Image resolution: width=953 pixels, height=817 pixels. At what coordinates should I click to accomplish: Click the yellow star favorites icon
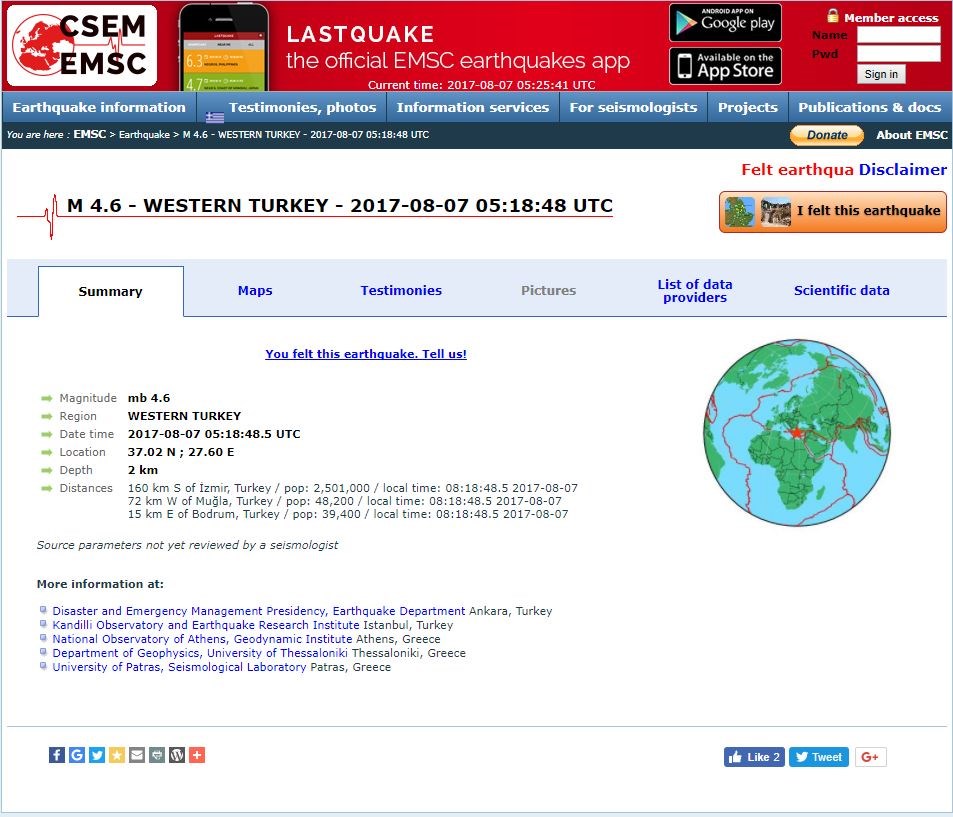click(117, 755)
